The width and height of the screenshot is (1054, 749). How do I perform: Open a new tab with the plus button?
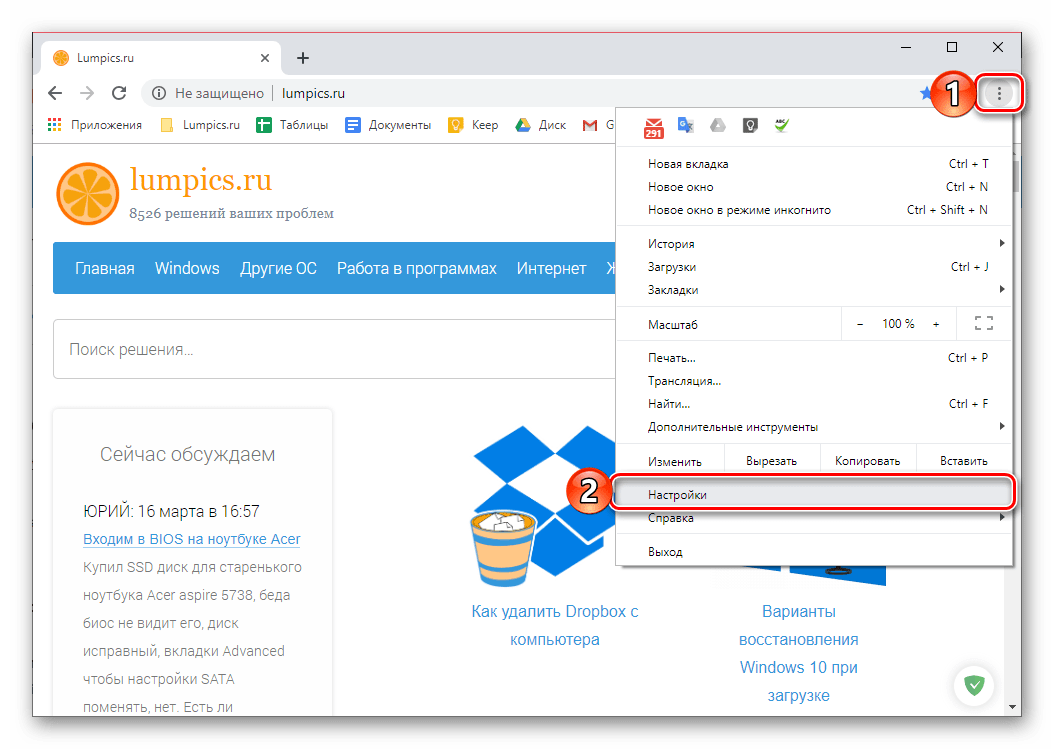[302, 58]
